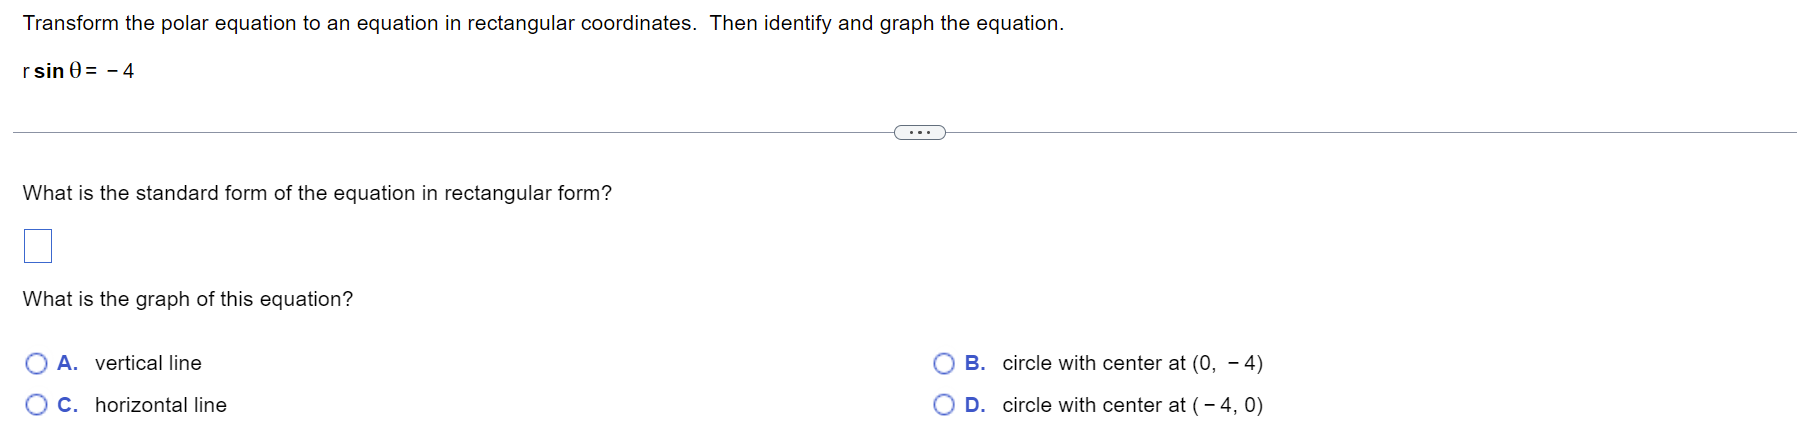Click the bold "sin" in the equation
The width and height of the screenshot is (1797, 439).
point(49,71)
